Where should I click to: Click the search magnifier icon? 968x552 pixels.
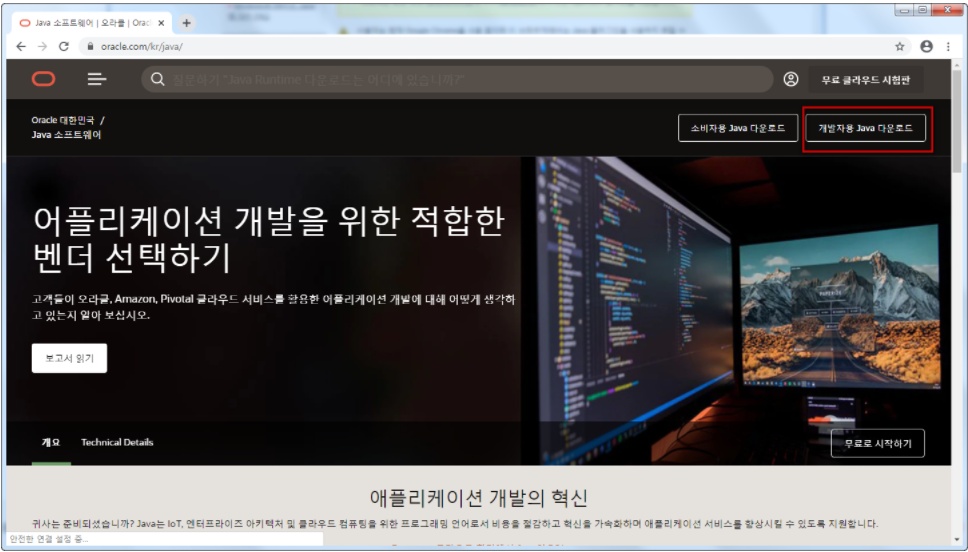(158, 80)
